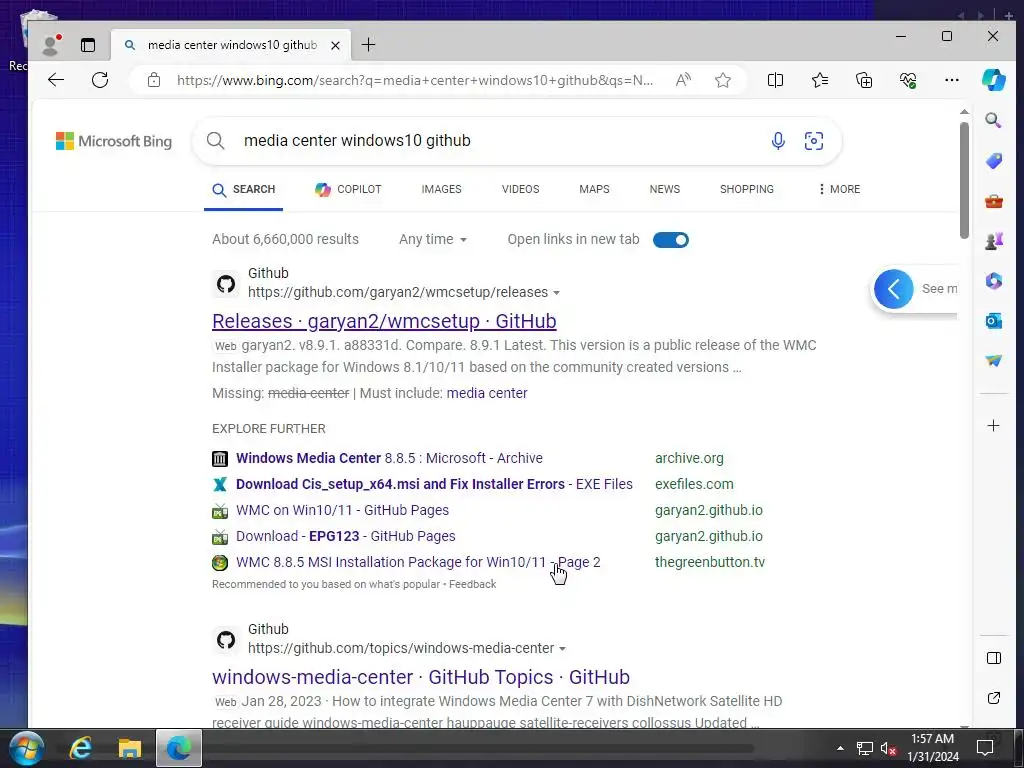The height and width of the screenshot is (768, 1024).
Task: Open Settings and more ellipsis menu
Action: [x=952, y=80]
